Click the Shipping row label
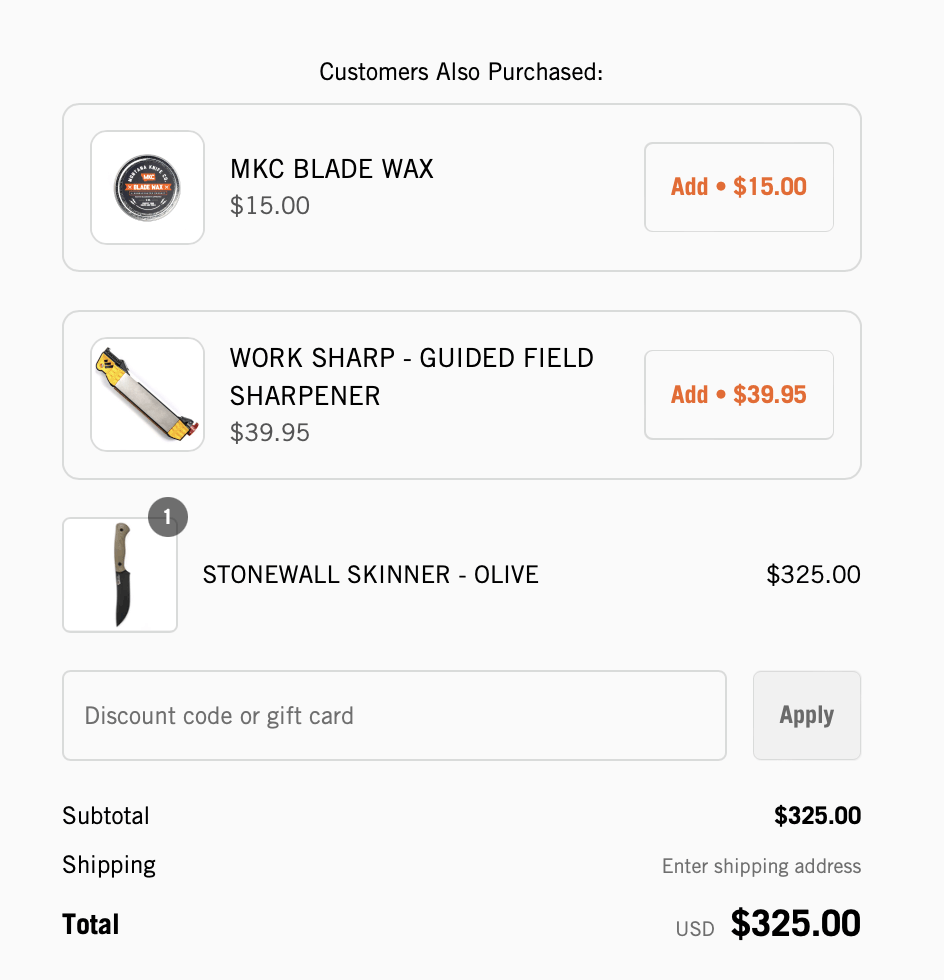 109,865
